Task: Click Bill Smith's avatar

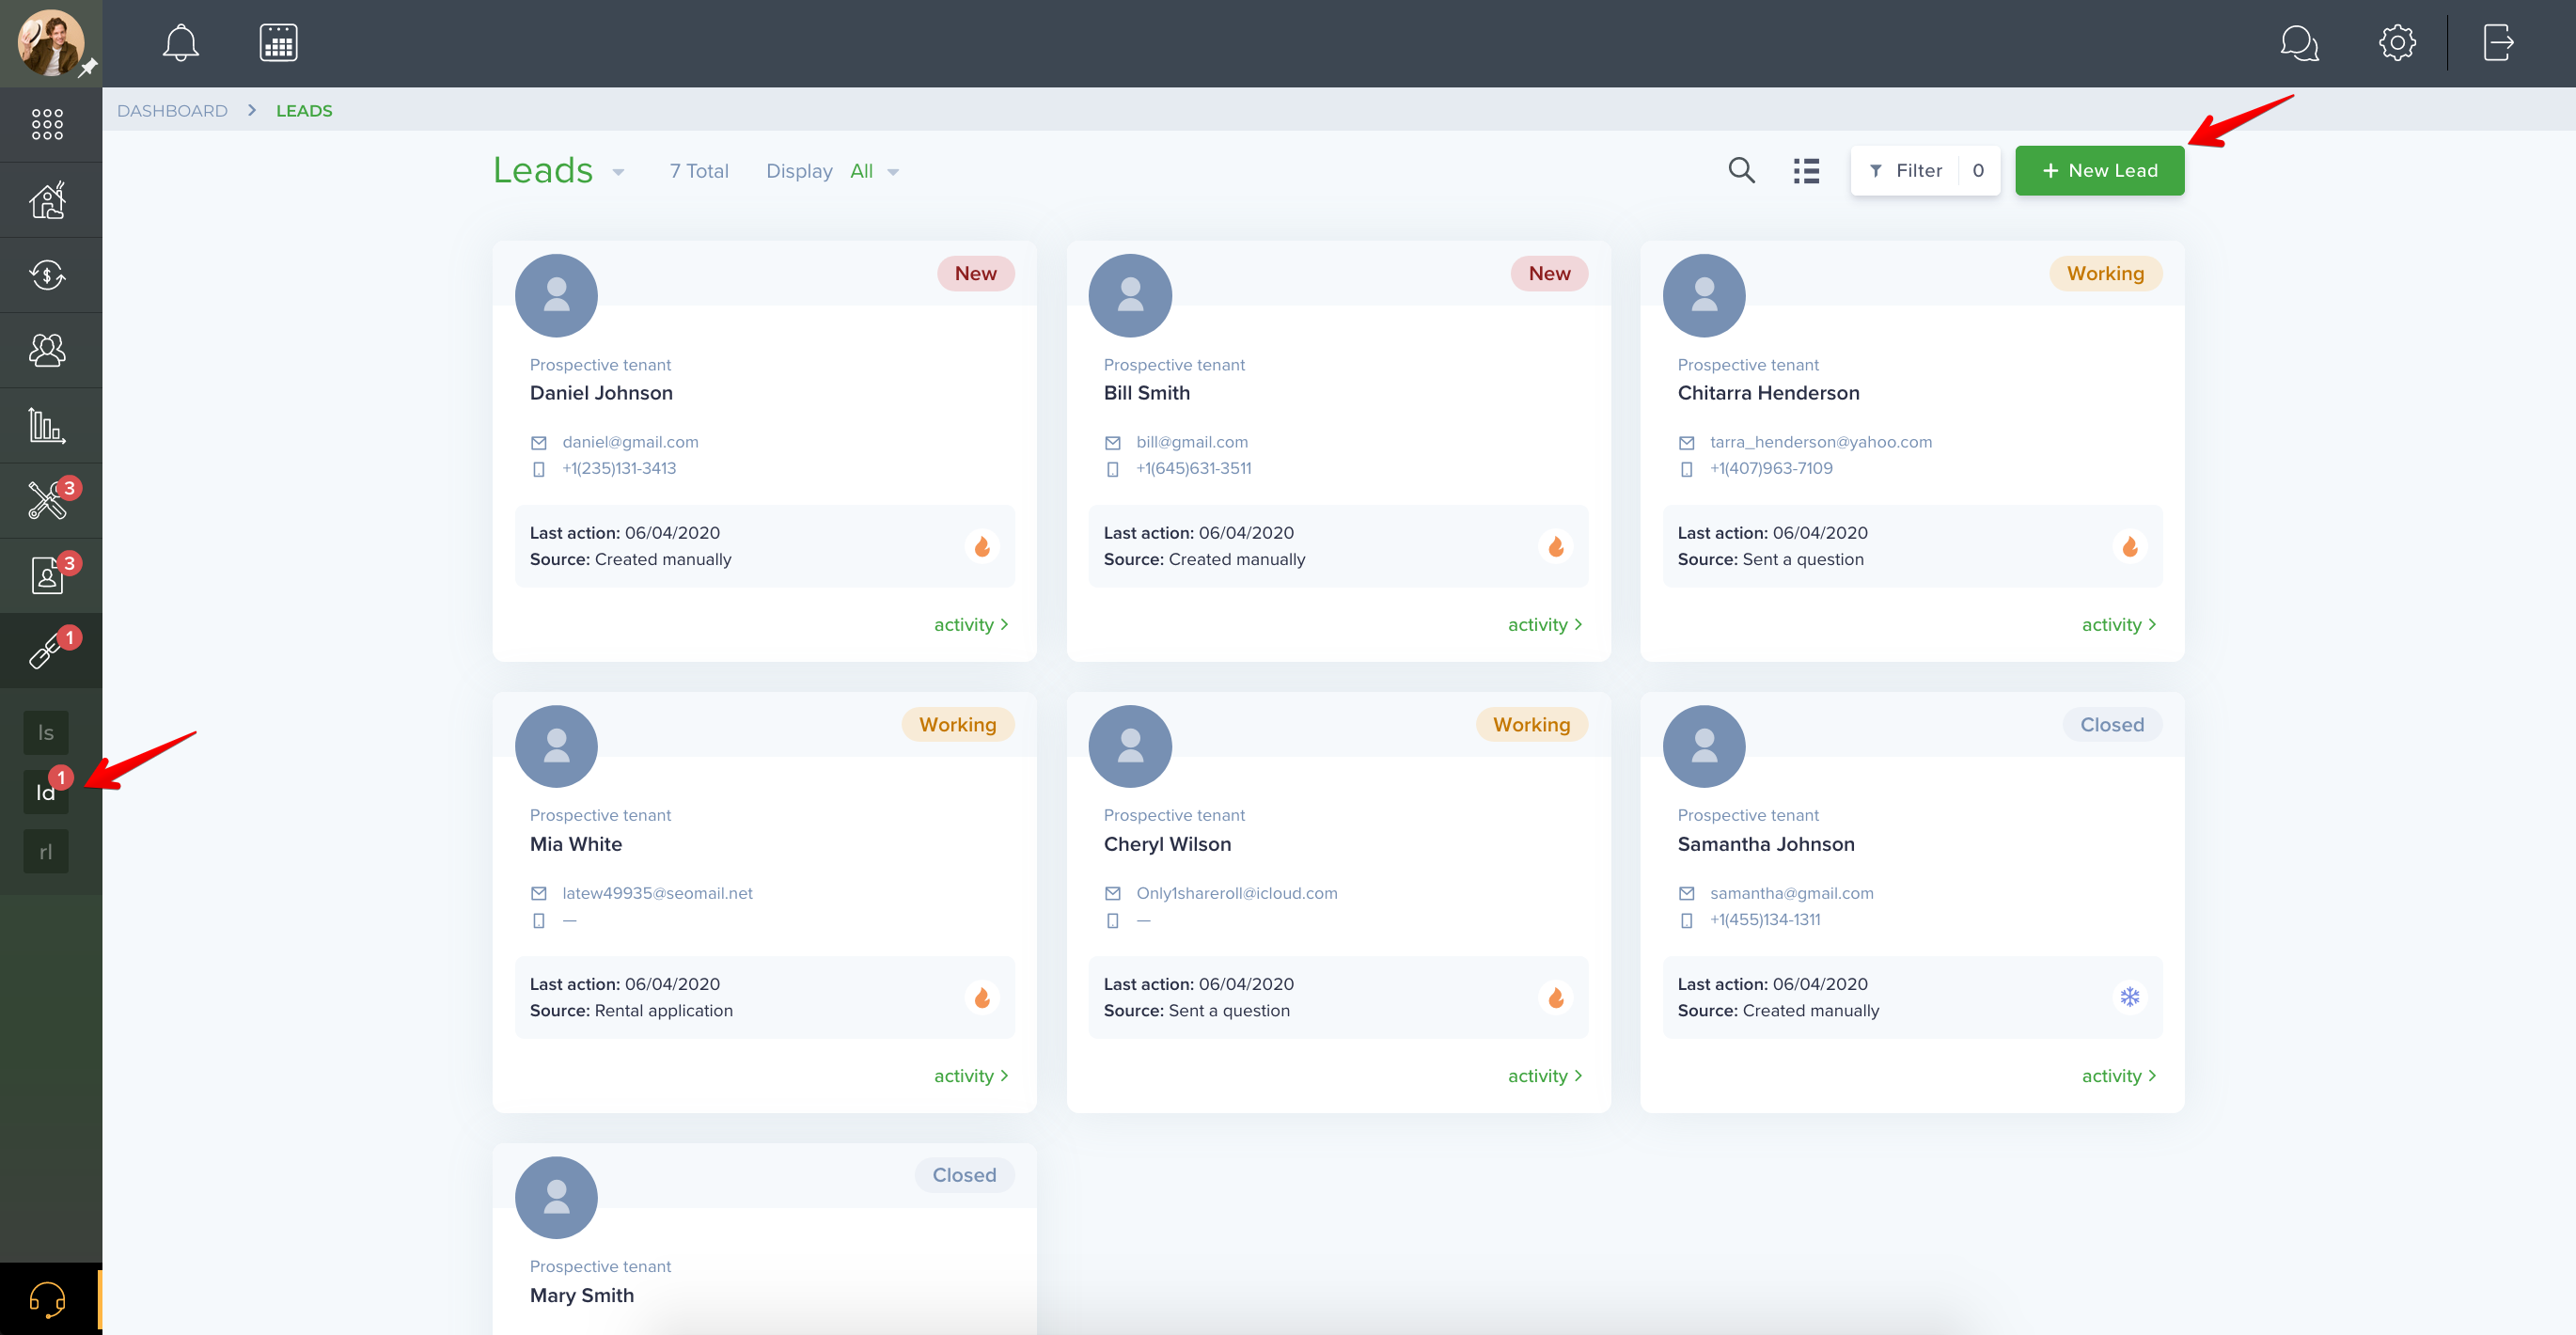Action: coord(1130,296)
